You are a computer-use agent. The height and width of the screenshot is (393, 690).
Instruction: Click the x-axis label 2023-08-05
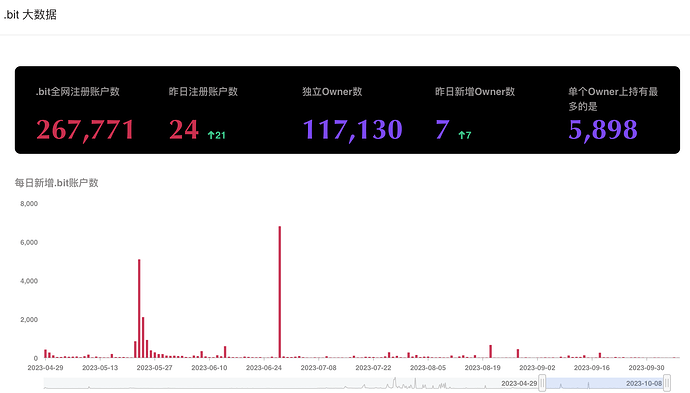point(428,367)
